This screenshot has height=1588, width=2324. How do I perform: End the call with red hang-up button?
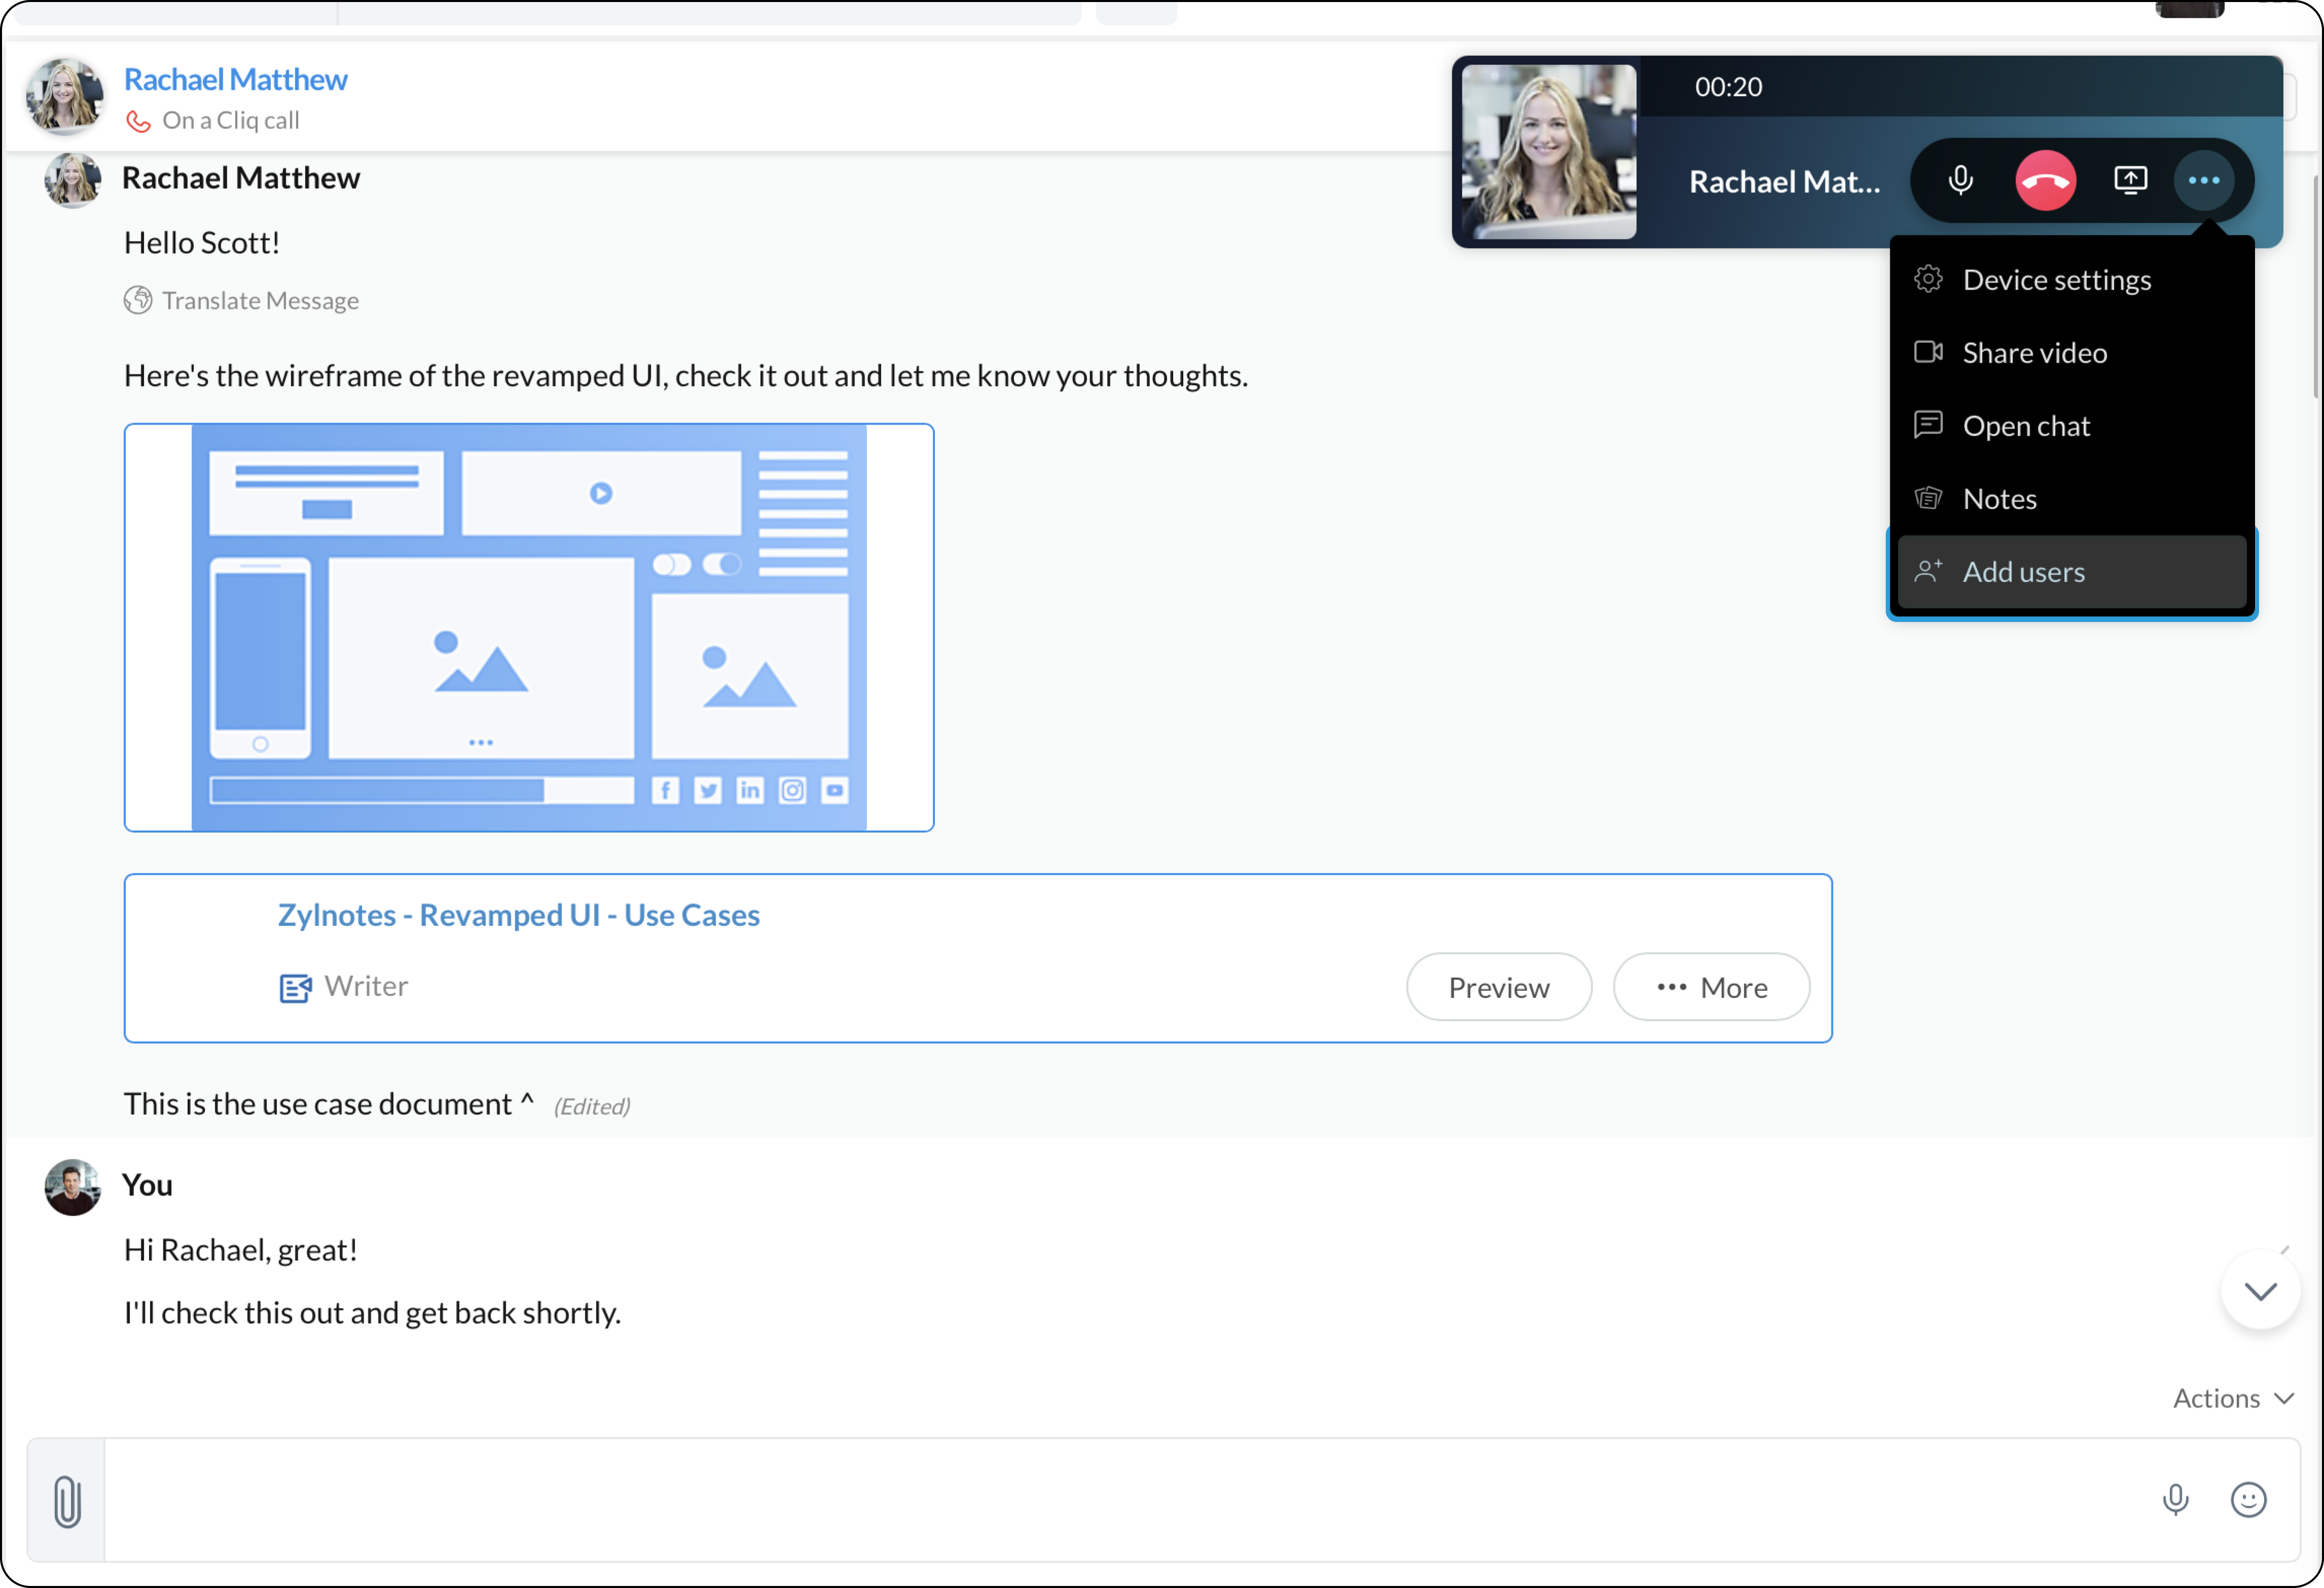coord(2045,180)
